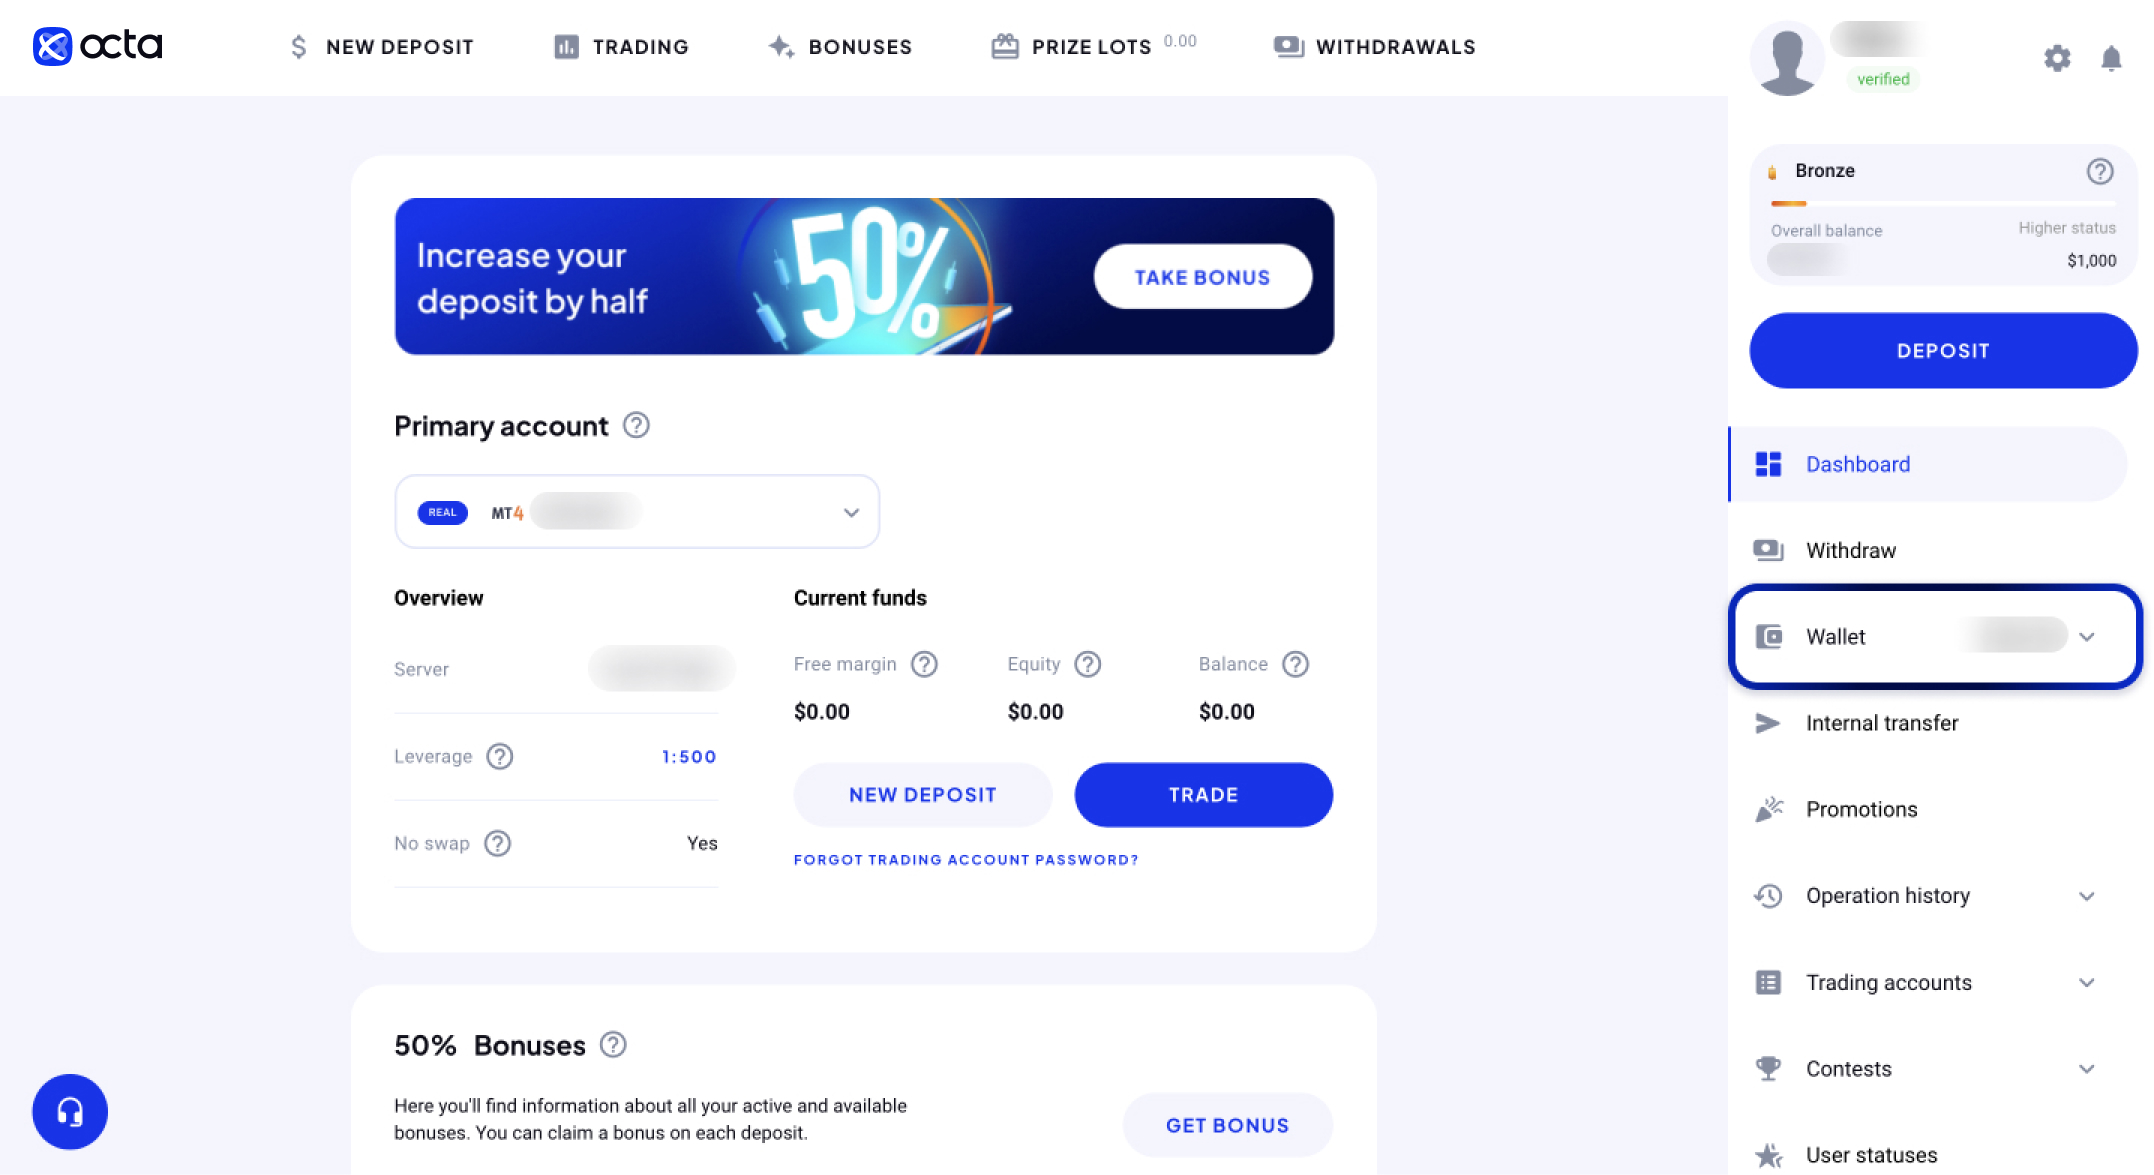The width and height of the screenshot is (2154, 1175).
Task: Click the No swap info icon
Action: (497, 843)
